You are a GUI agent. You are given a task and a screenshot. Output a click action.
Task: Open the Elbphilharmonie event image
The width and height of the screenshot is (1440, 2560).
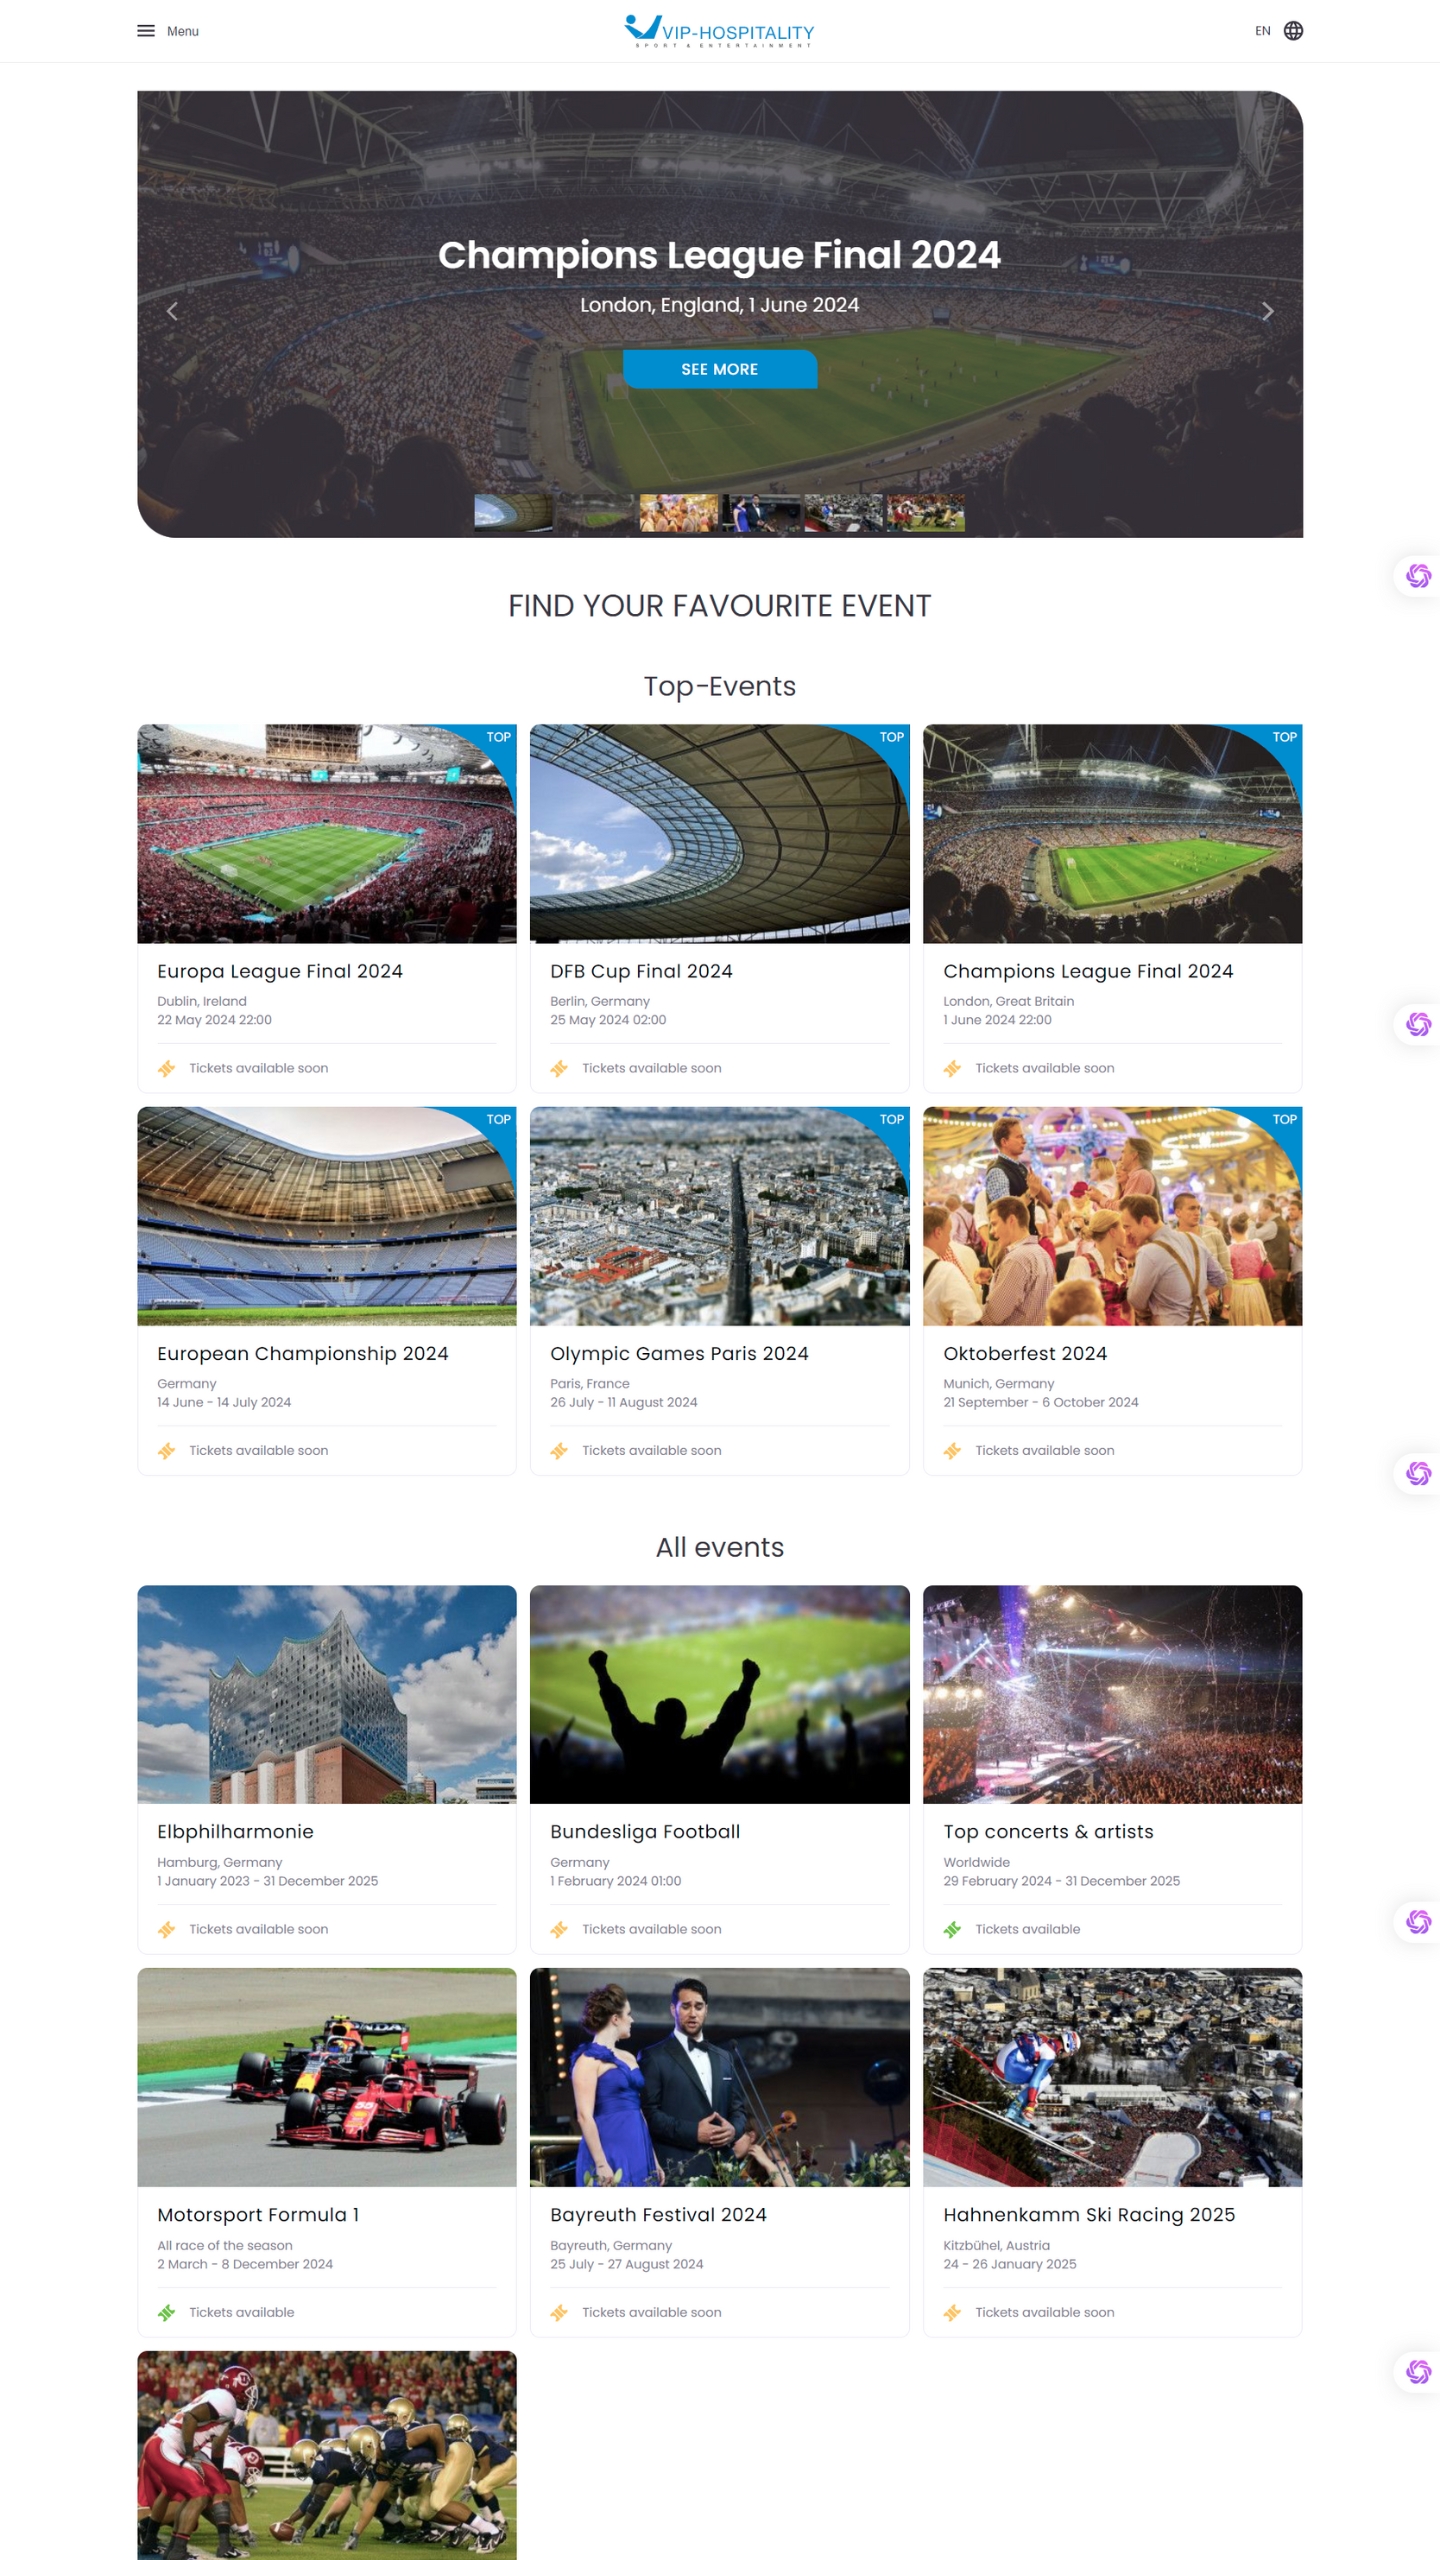327,1695
